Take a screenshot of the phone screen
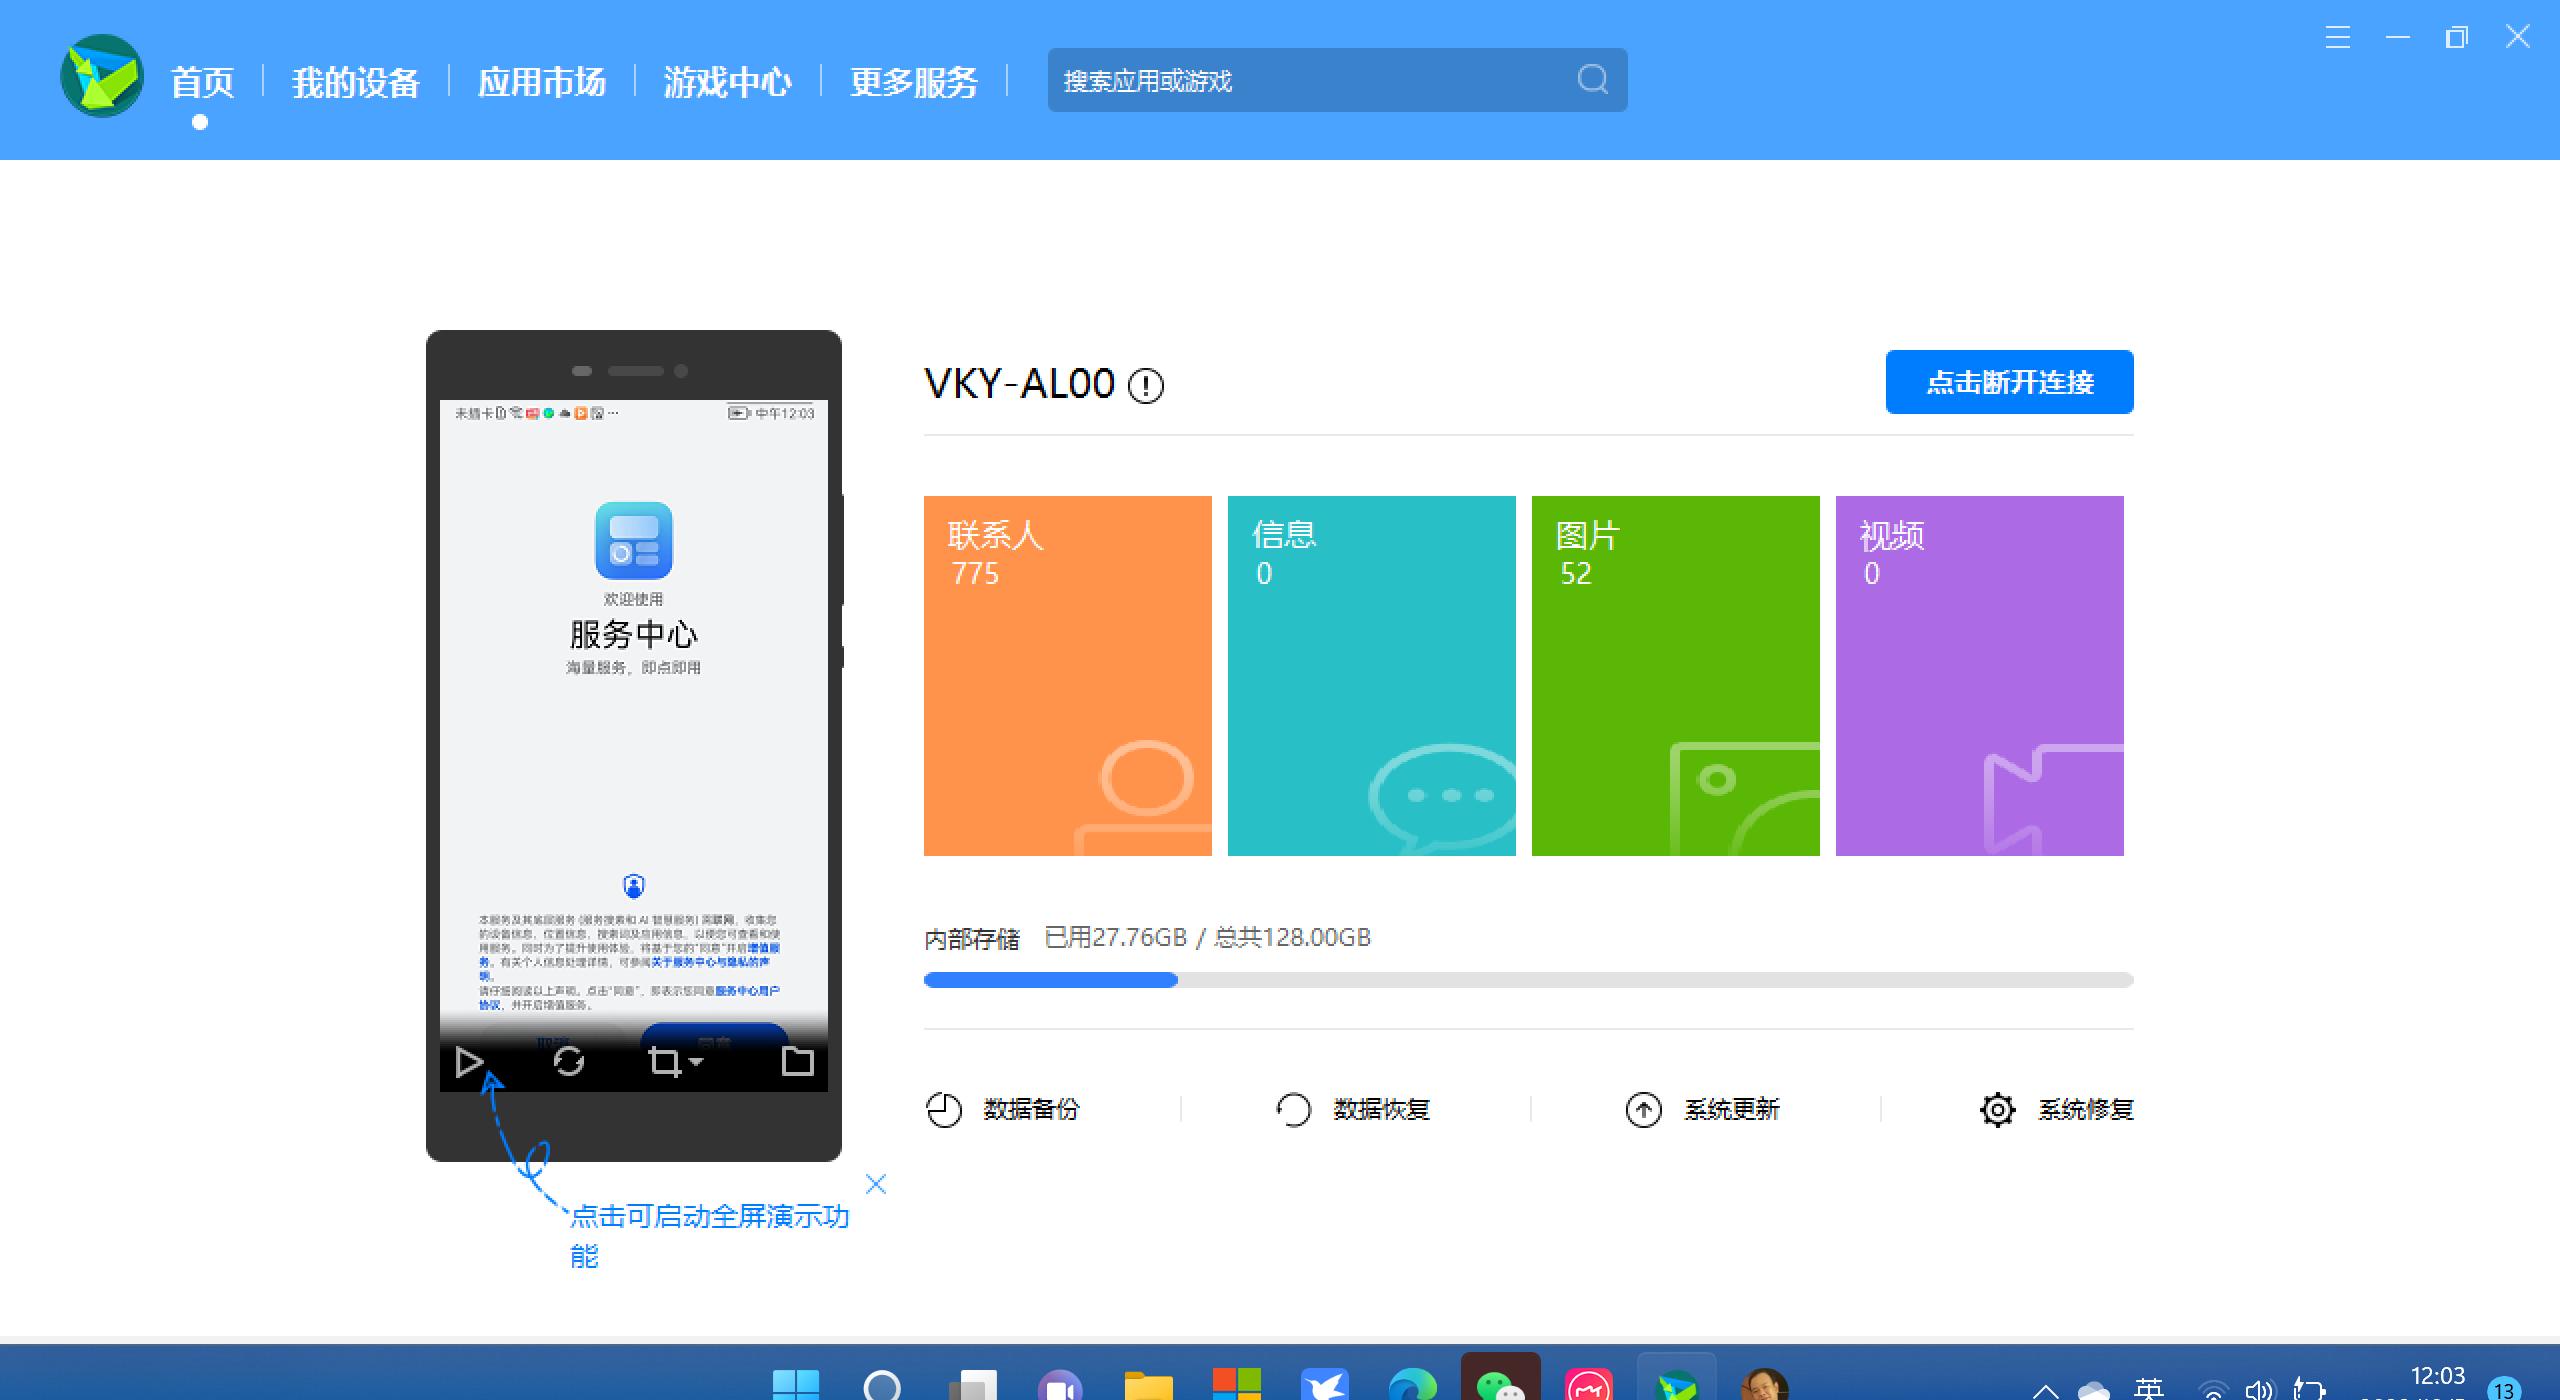The height and width of the screenshot is (1400, 2560). click(667, 1062)
